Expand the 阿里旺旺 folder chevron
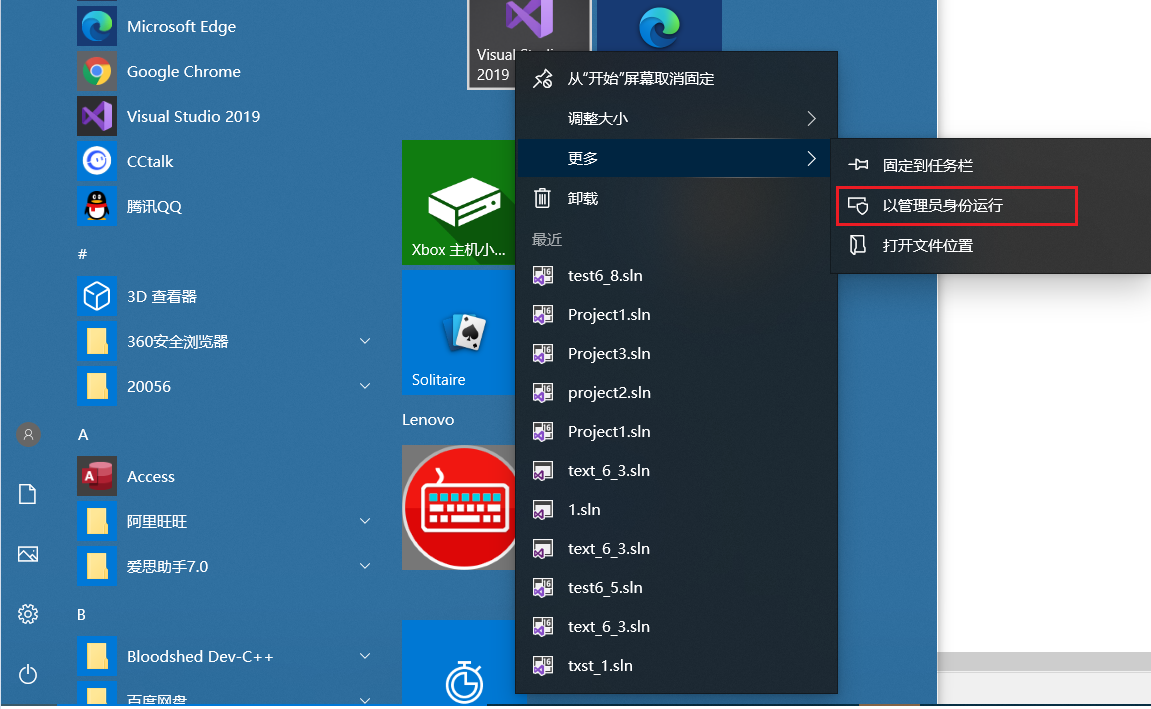The image size is (1151, 709). coord(365,521)
